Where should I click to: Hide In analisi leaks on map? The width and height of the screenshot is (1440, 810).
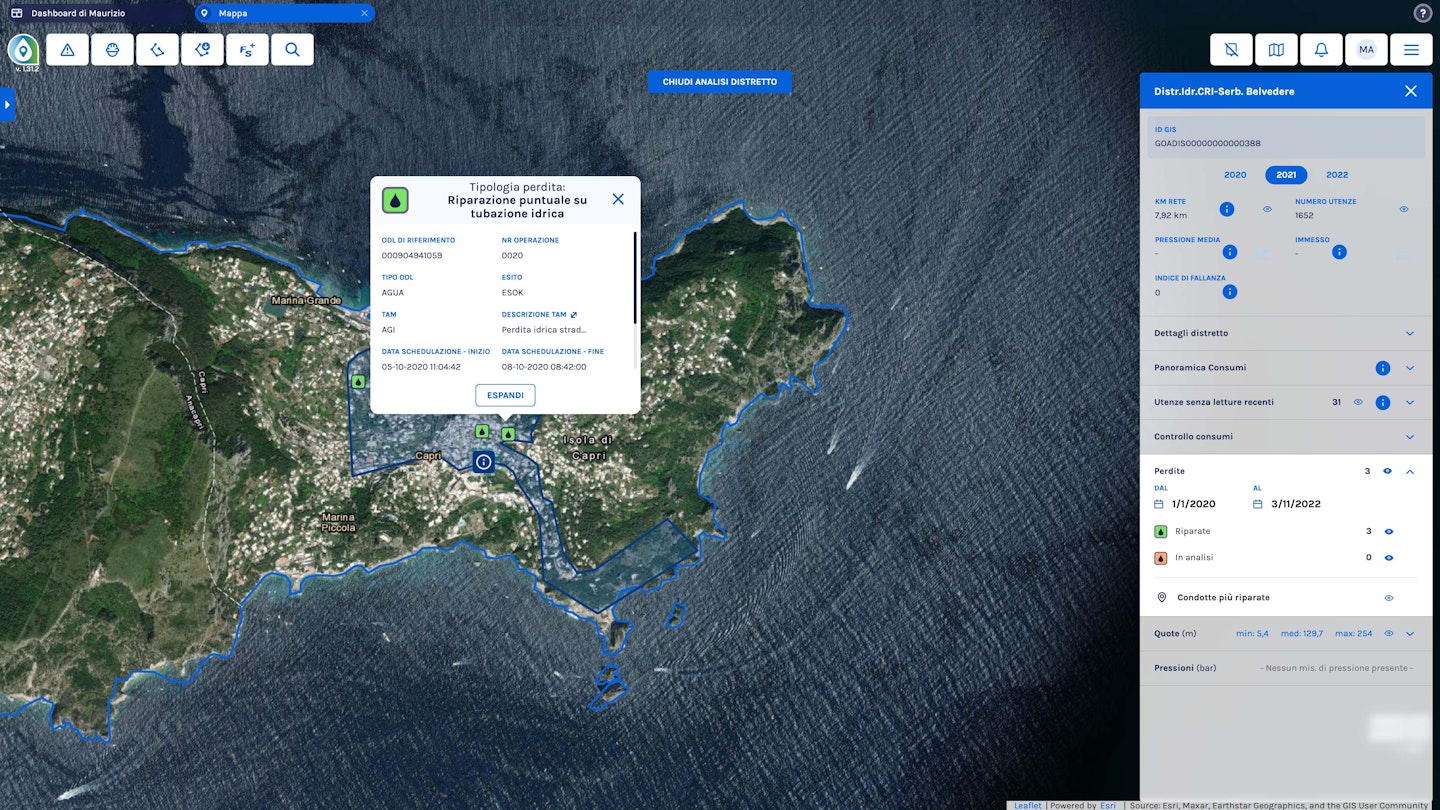click(x=1389, y=558)
